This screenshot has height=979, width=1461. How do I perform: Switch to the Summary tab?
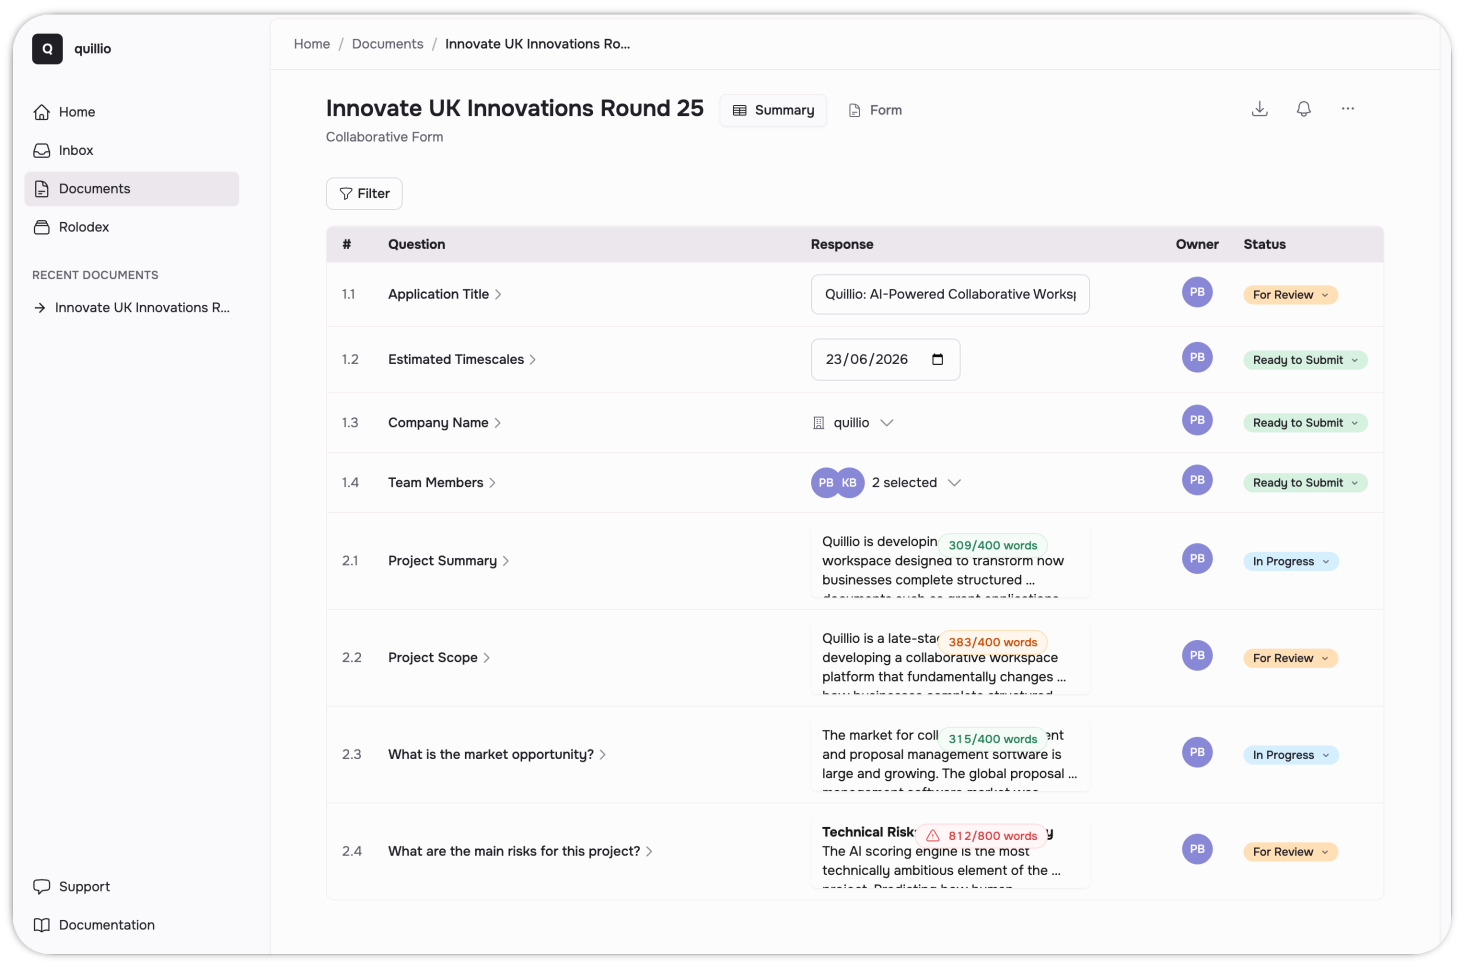[772, 110]
